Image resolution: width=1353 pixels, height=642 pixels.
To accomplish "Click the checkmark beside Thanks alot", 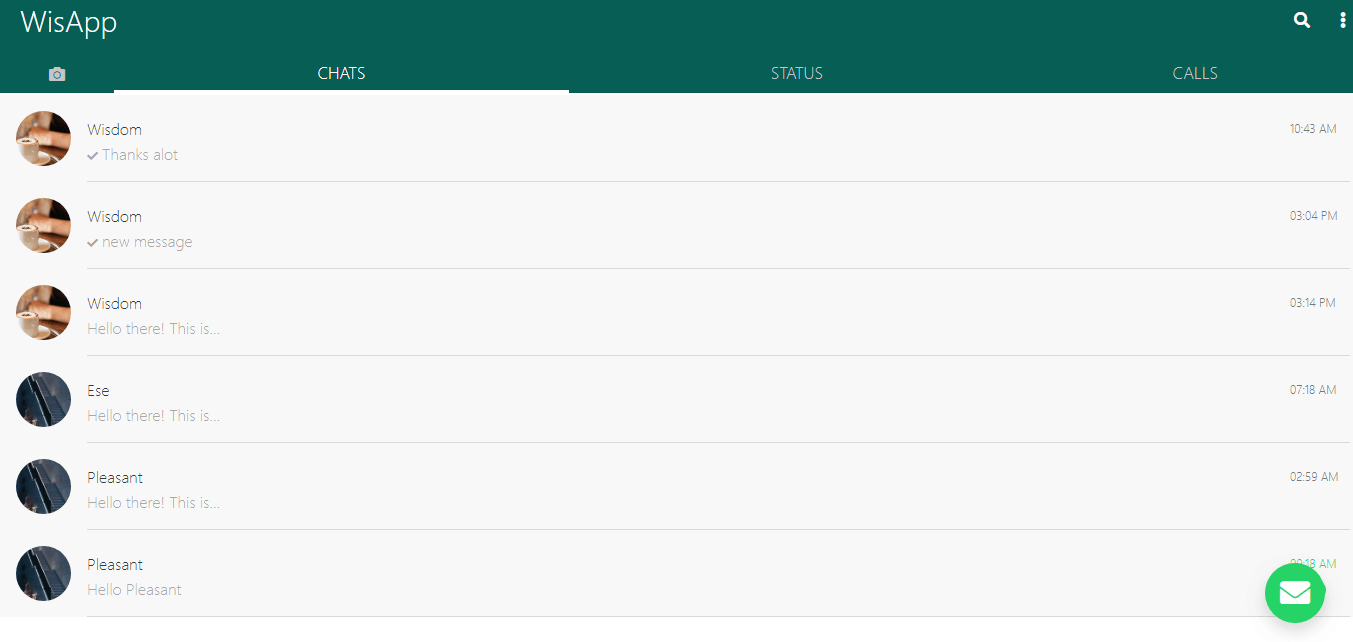I will pyautogui.click(x=93, y=155).
